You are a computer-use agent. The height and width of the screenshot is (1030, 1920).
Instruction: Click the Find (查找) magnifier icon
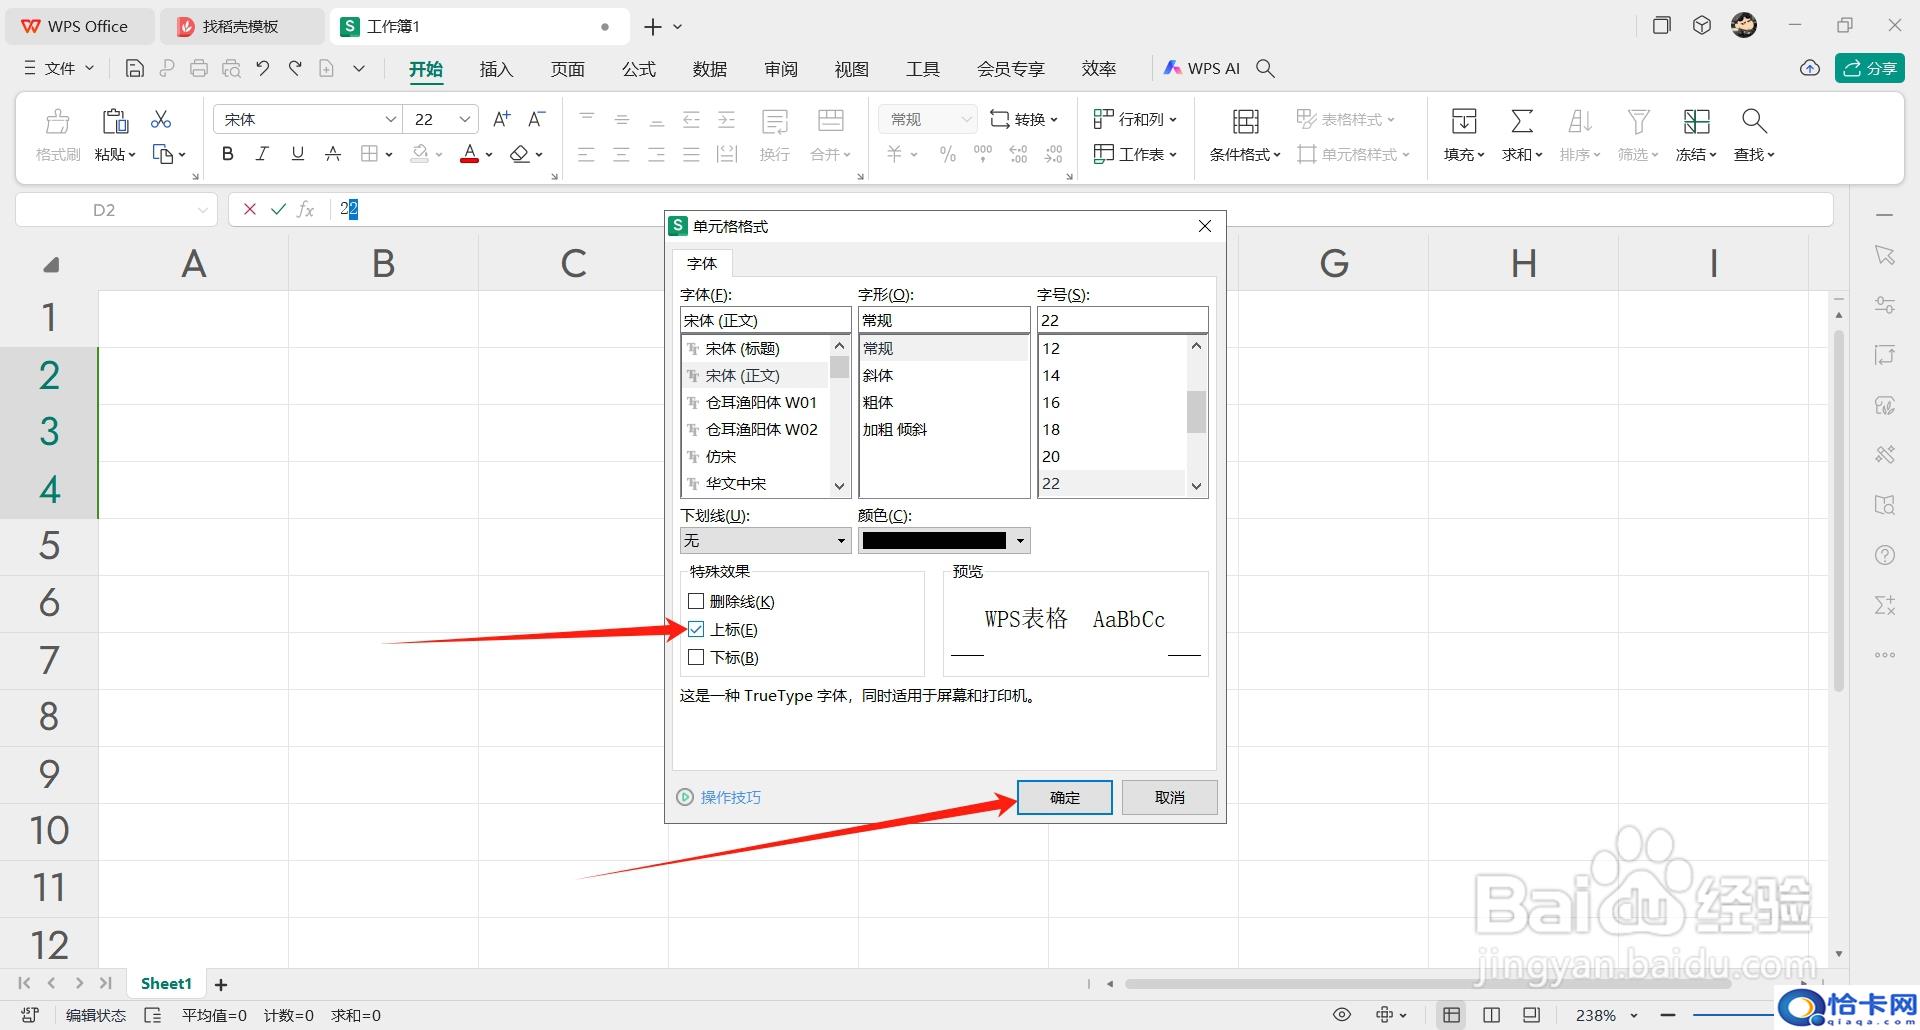tap(1754, 122)
